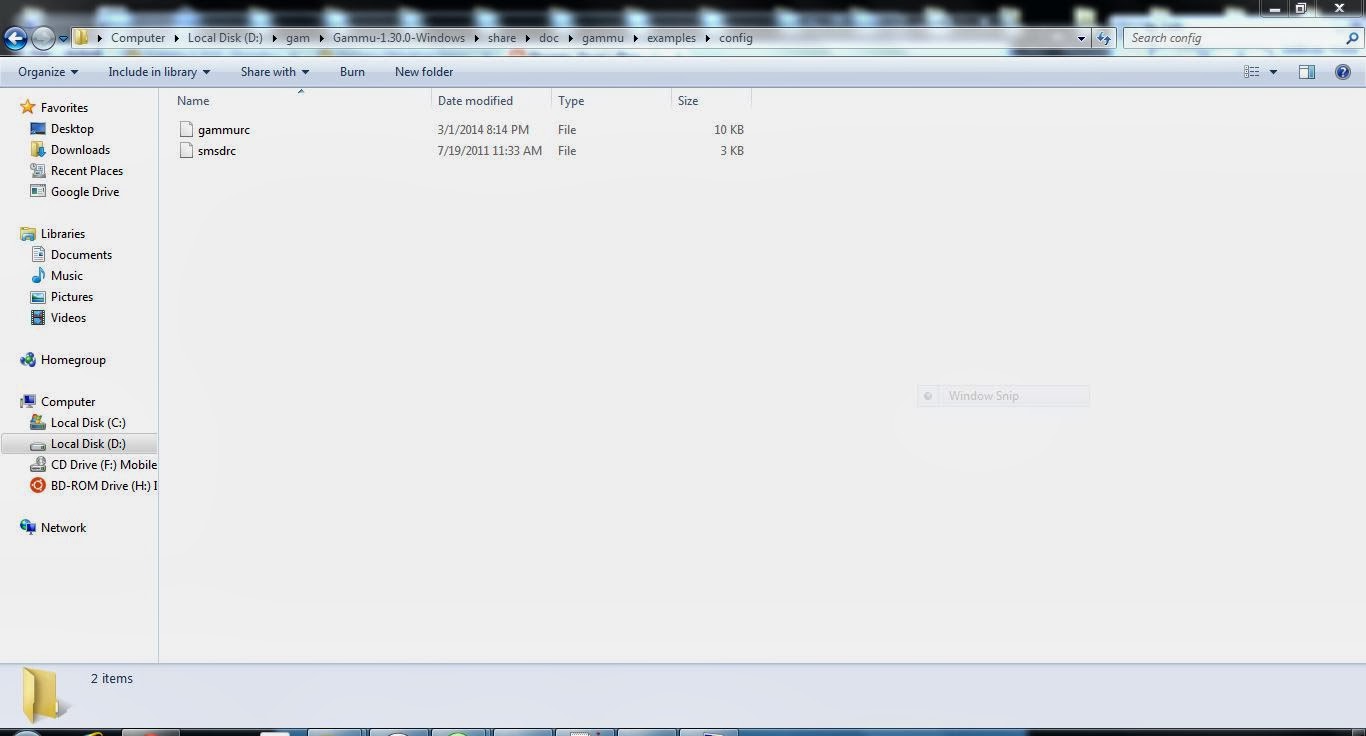Click the Burn toolbar command
Image resolution: width=1366 pixels, height=736 pixels.
click(x=352, y=72)
